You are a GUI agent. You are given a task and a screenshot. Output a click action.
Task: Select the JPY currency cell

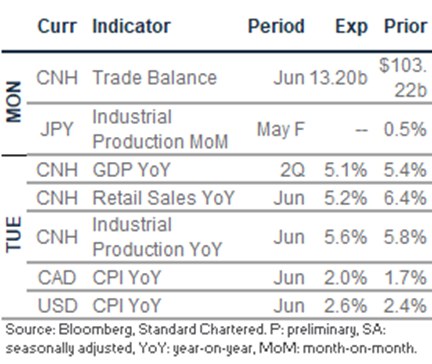[x=57, y=129]
